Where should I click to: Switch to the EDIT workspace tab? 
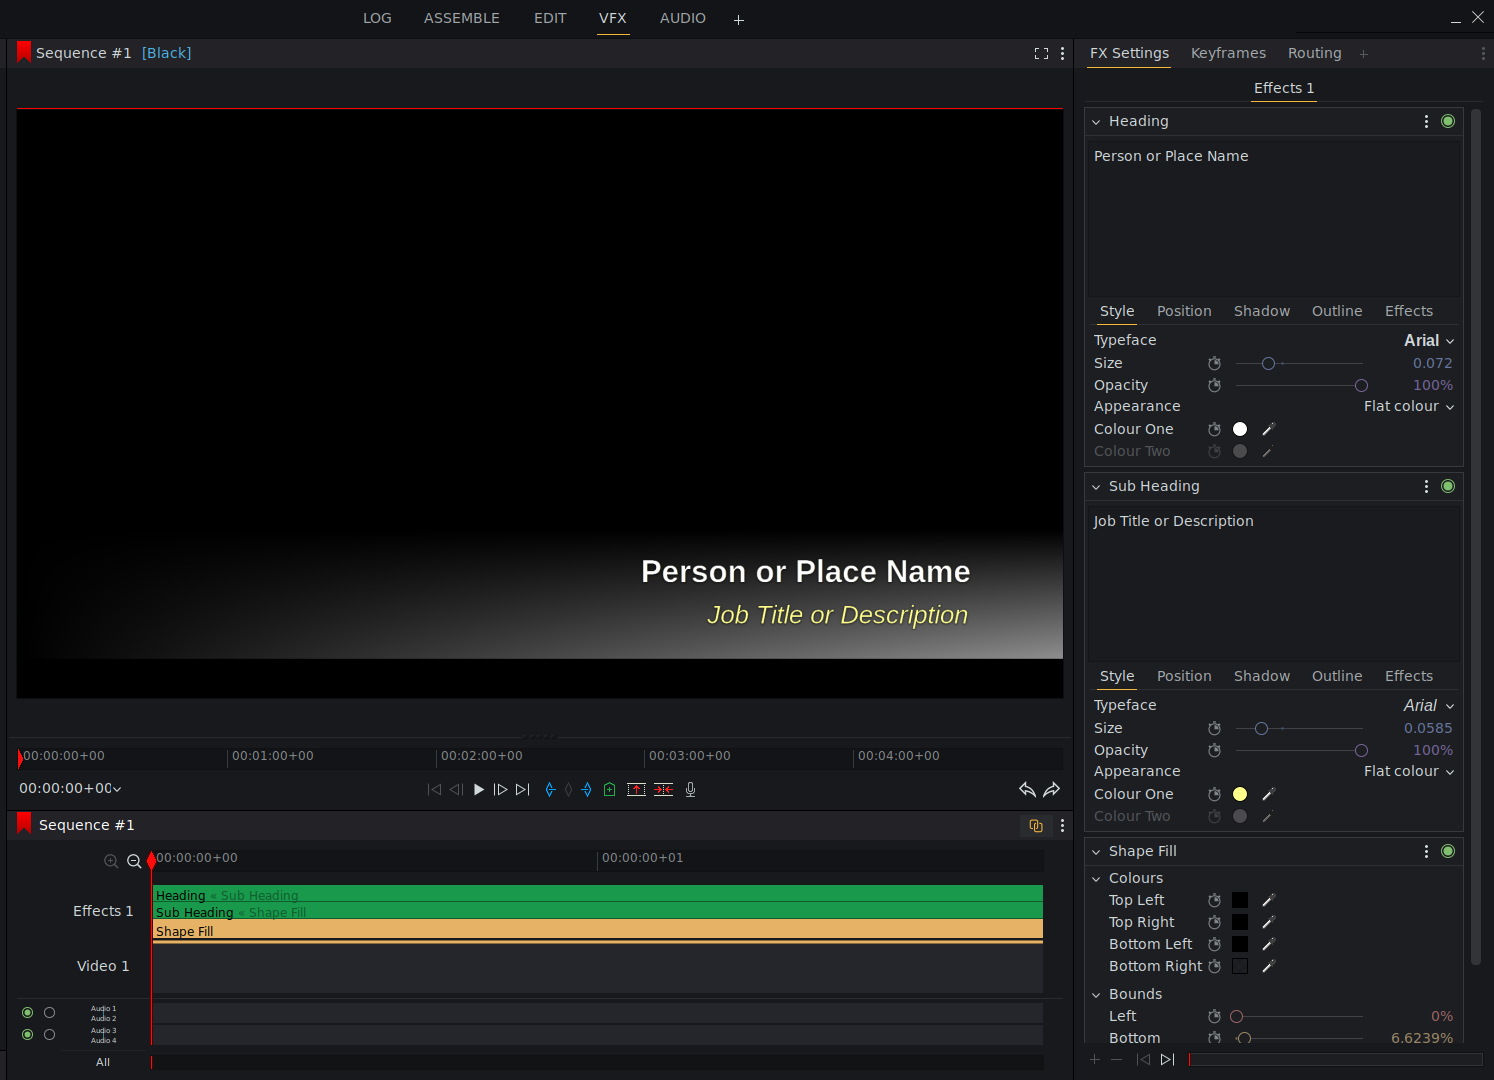point(550,18)
